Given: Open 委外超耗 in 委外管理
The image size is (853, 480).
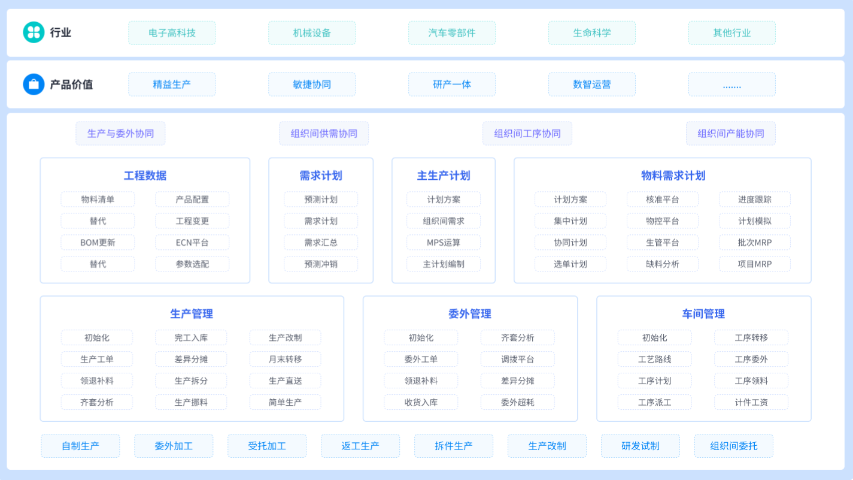Looking at the screenshot, I should click(x=517, y=402).
